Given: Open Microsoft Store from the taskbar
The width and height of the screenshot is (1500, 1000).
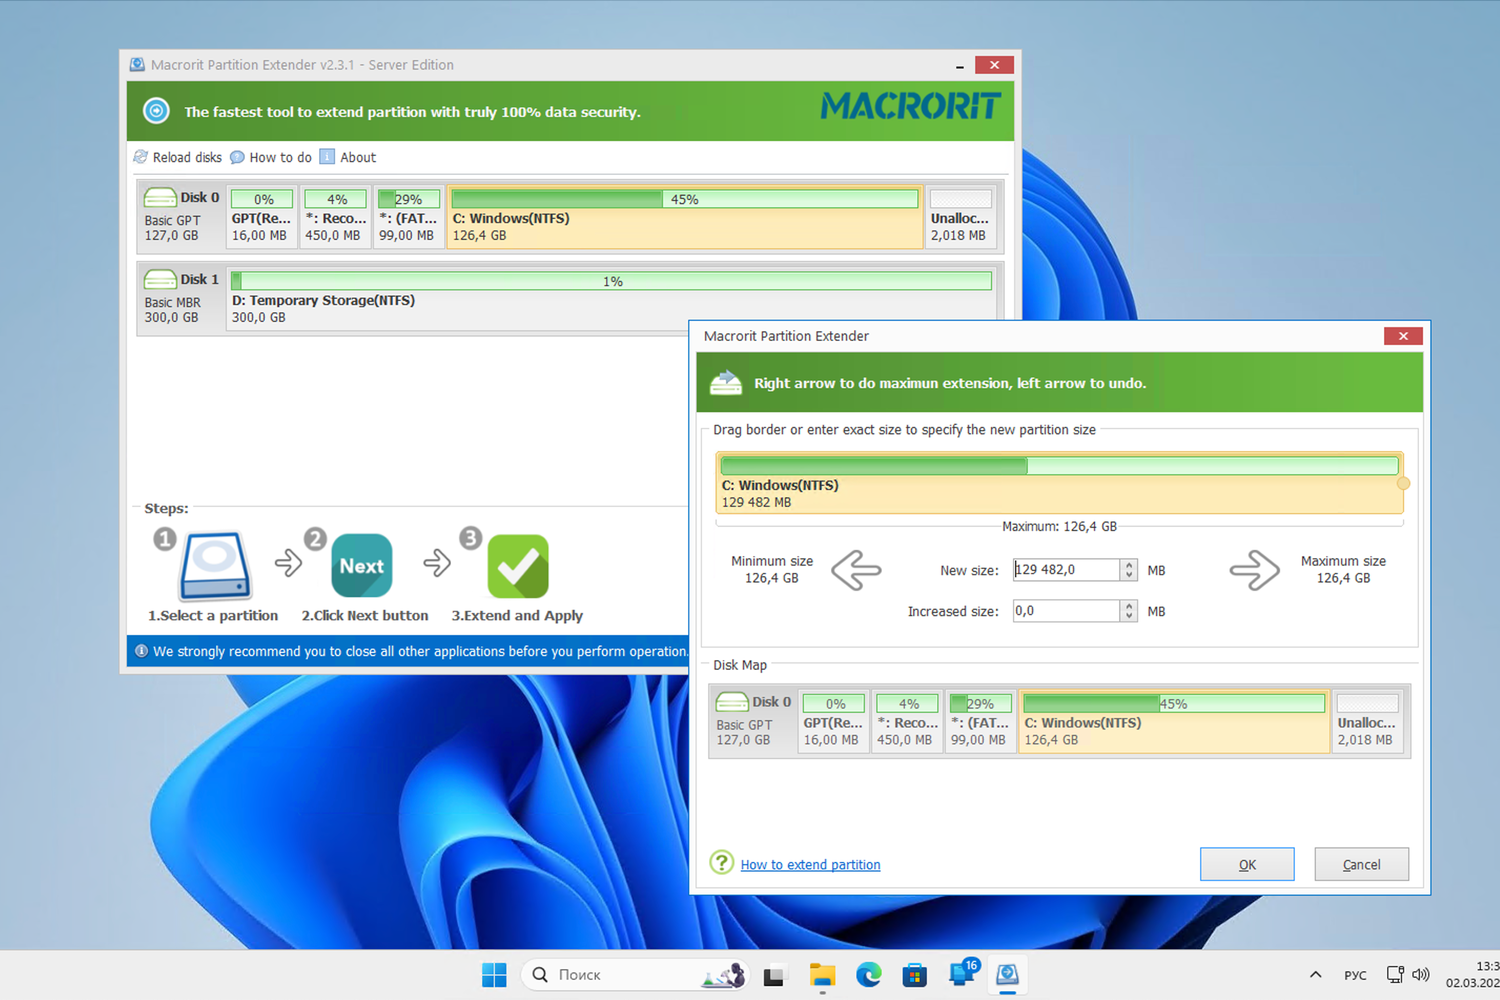Looking at the screenshot, I should point(914,975).
